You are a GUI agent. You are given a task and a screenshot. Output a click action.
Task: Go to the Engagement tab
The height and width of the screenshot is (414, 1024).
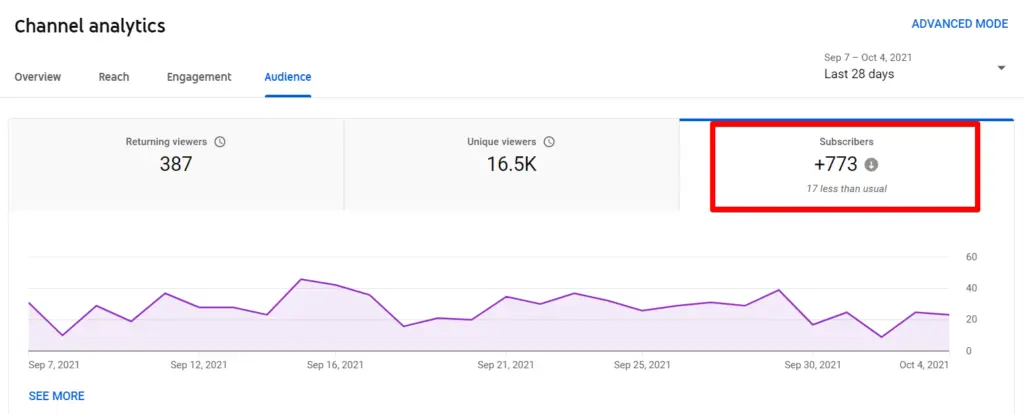199,77
